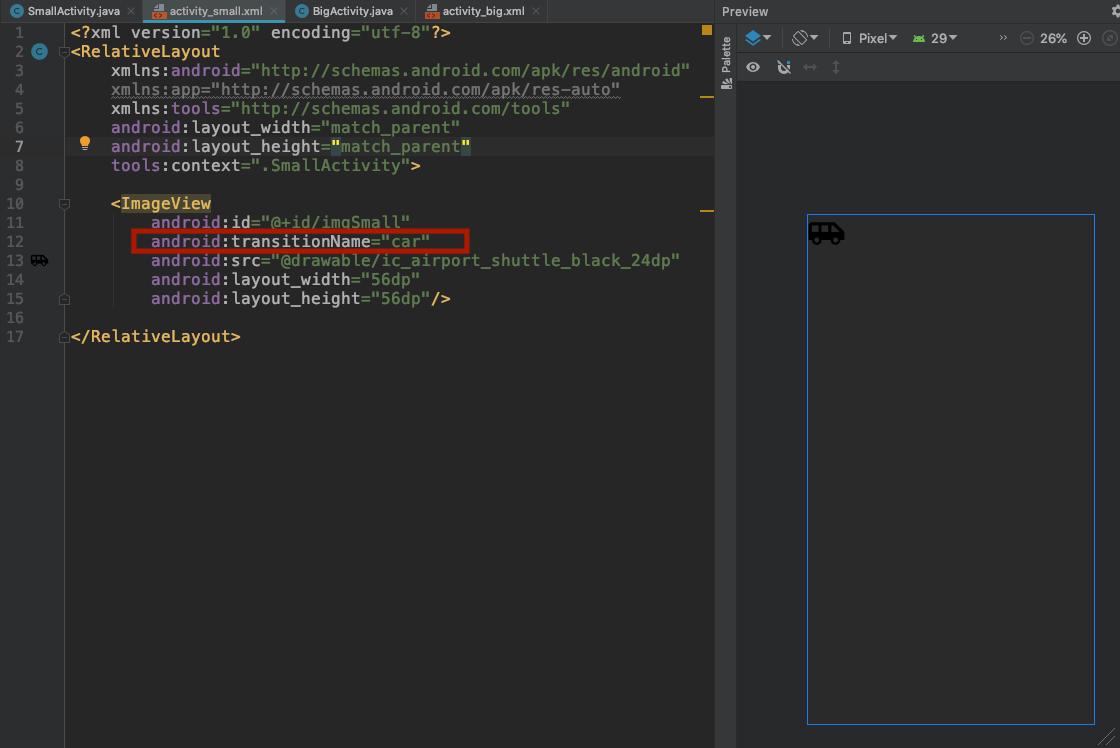Expand the hidden toolbar items chevron

click(1003, 38)
